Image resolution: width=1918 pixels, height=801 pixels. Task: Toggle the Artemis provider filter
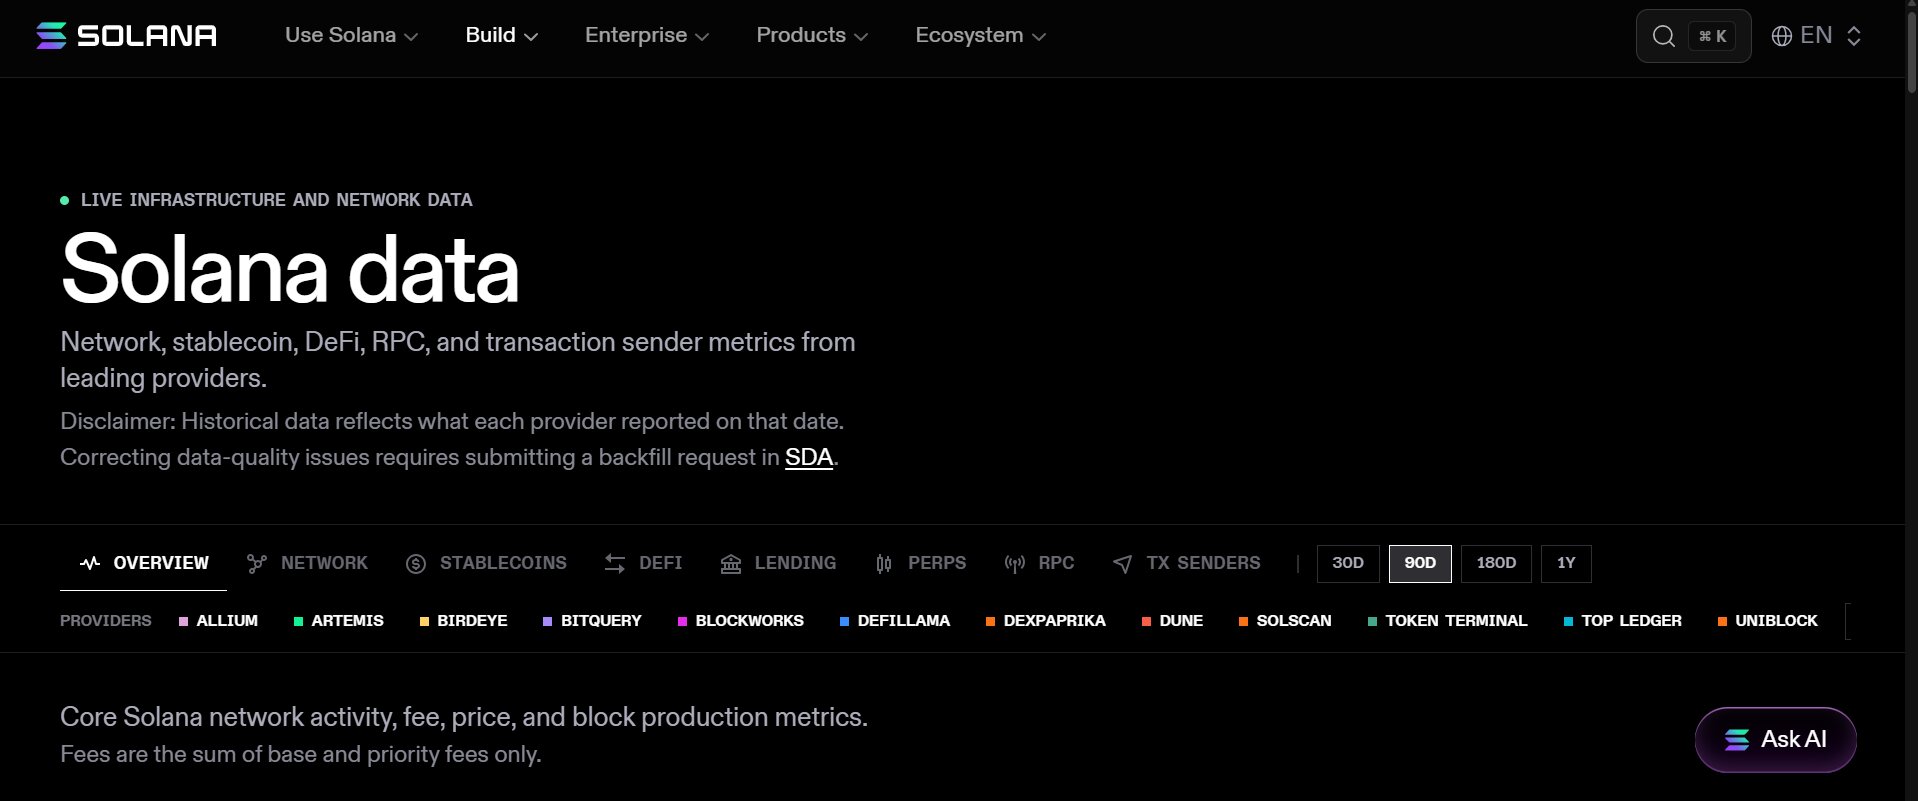pyautogui.click(x=338, y=621)
